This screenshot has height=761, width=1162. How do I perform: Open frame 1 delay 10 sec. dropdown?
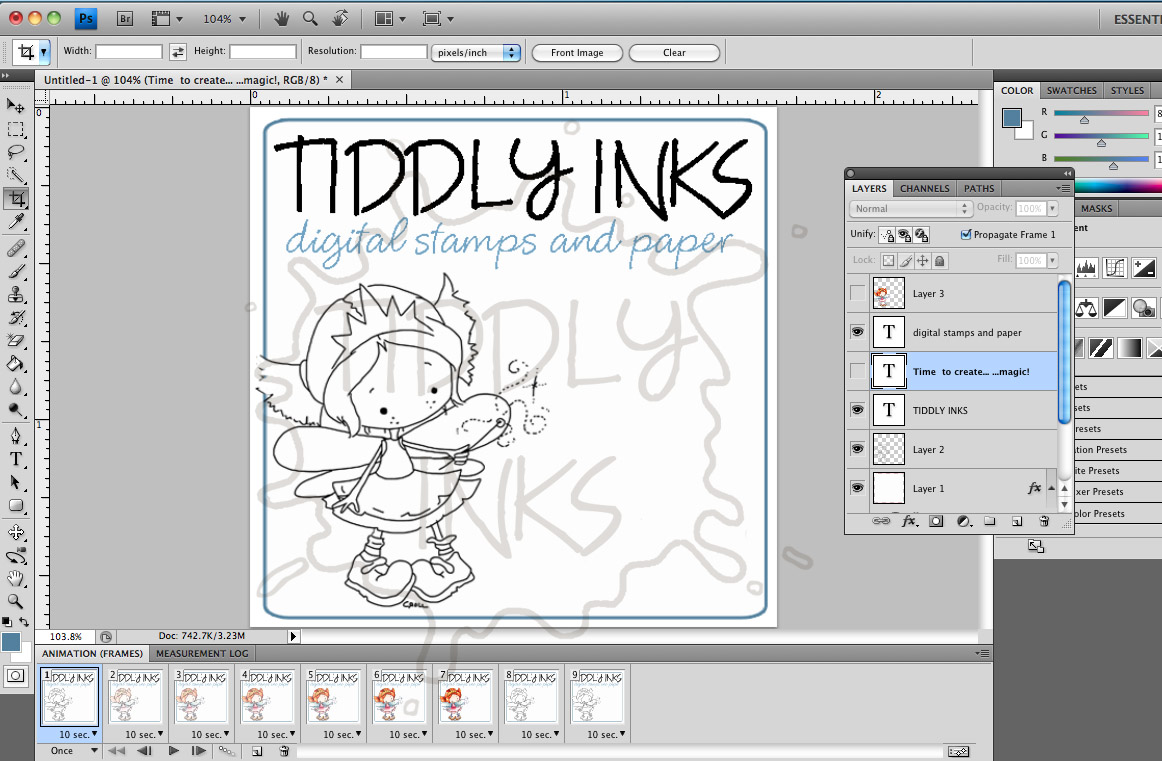tap(79, 734)
